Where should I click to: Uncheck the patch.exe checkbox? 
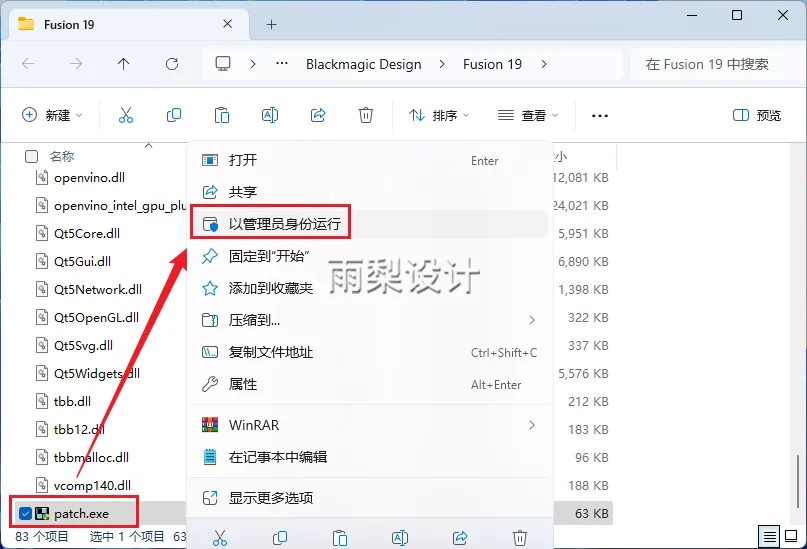[x=25, y=513]
